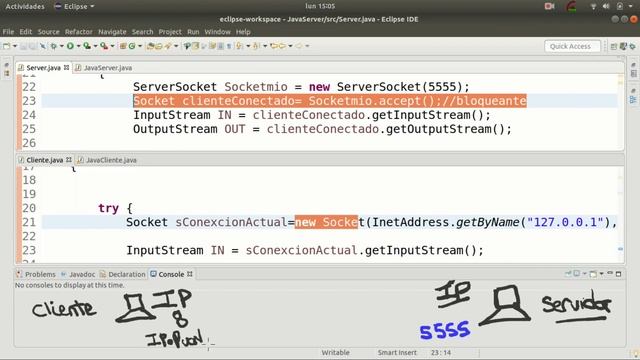Click the Search flashlight toolbar icon
Image resolution: width=640 pixels, height=360 pixels.
pyautogui.click(x=168, y=46)
